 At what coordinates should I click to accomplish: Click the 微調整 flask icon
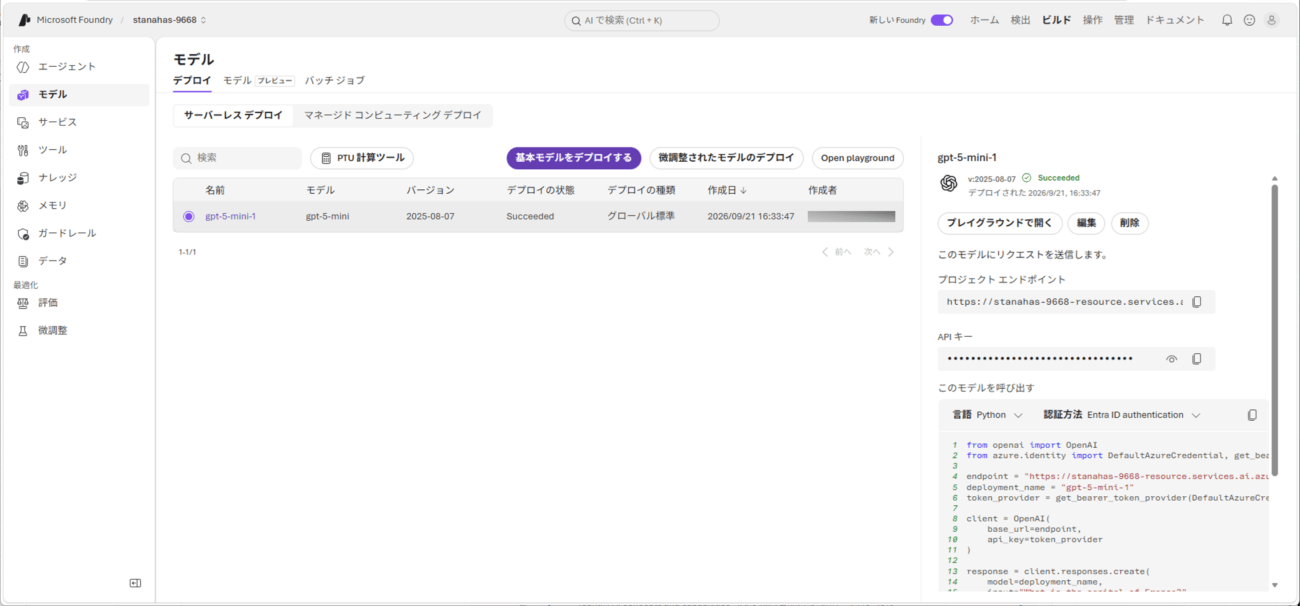coord(23,330)
